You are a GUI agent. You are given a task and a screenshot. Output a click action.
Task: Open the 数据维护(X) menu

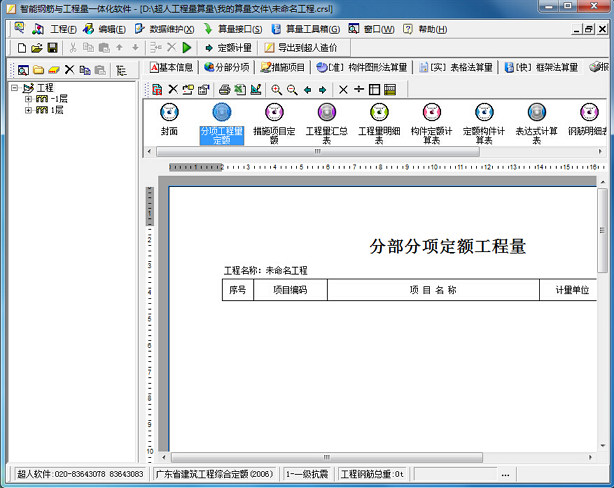point(164,29)
